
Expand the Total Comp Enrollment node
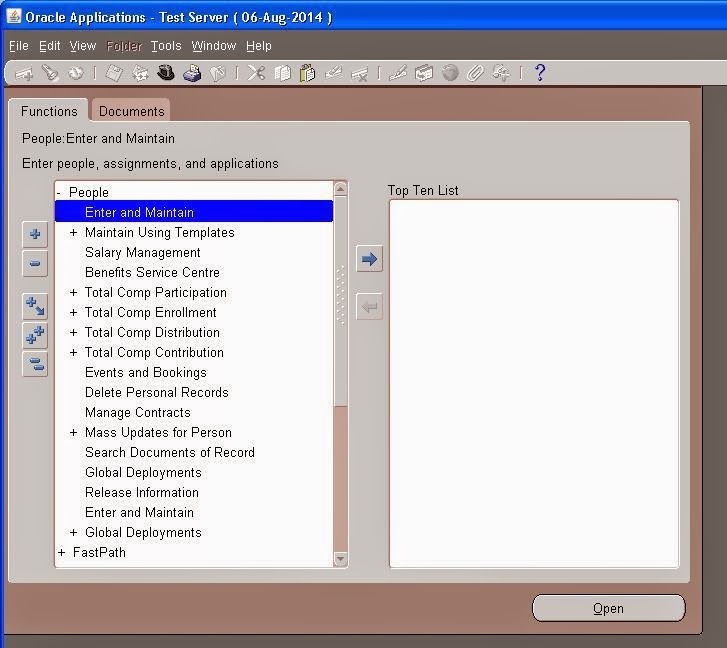73,312
